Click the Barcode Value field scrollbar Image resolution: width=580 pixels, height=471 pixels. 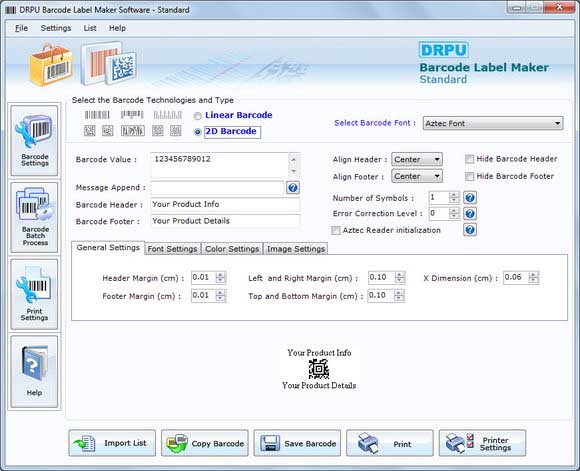(294, 165)
